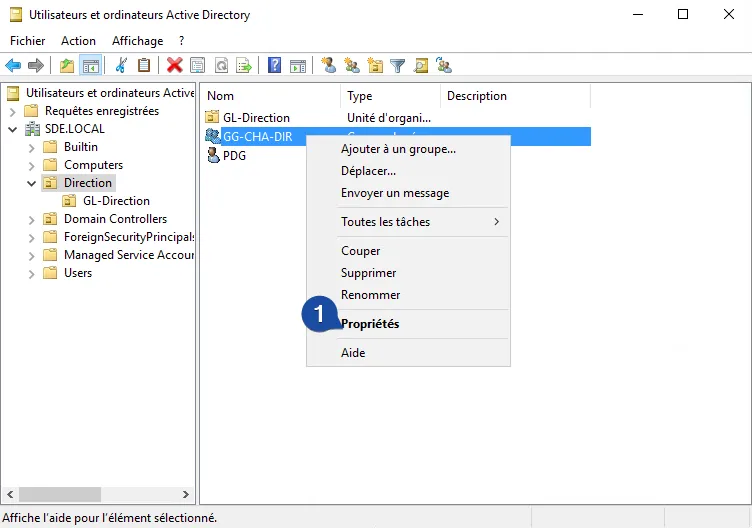
Task: Click the filter funnel toolbar icon
Action: 397,66
